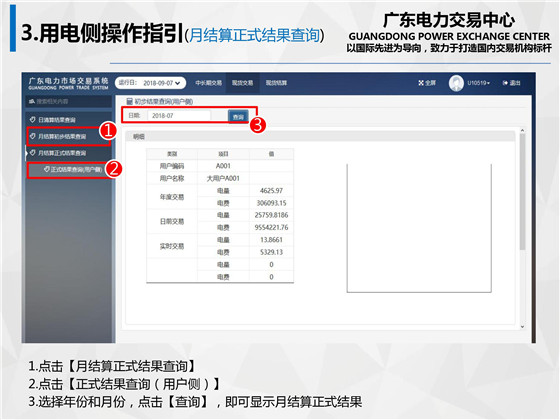
Task: Click the page icon next to 初步结果查询(用户侧)
Action: click(x=130, y=101)
